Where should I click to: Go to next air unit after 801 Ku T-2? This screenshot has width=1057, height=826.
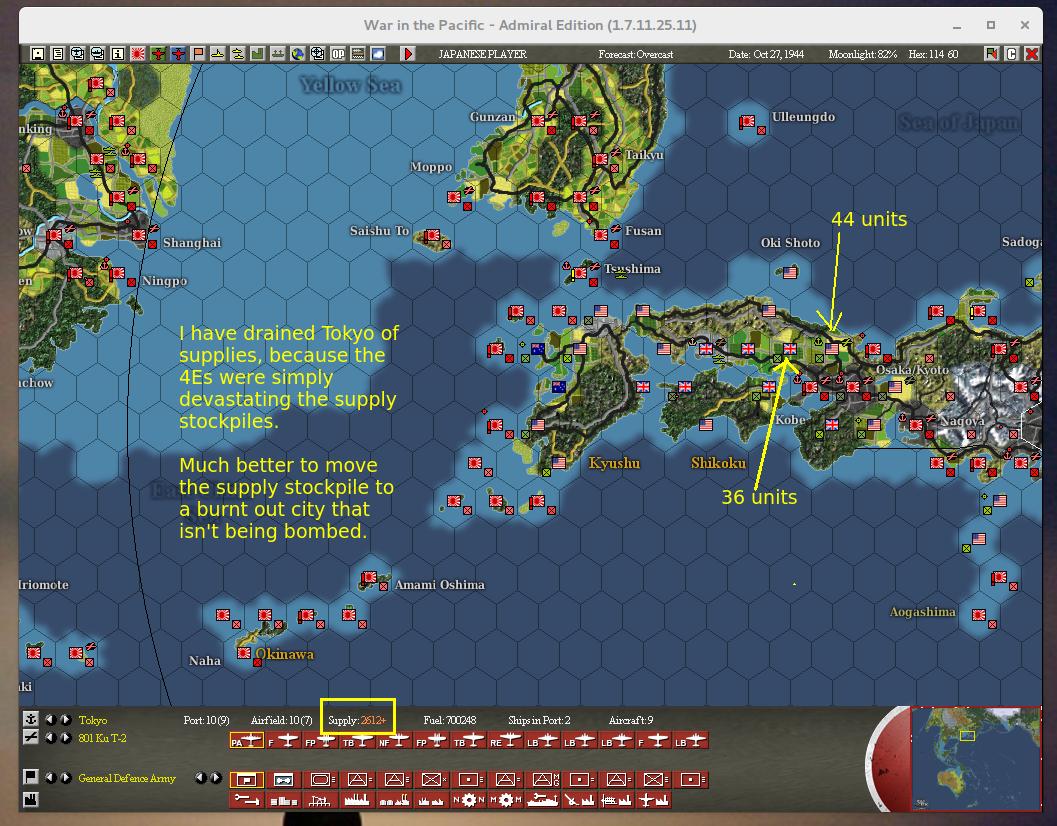tap(65, 738)
